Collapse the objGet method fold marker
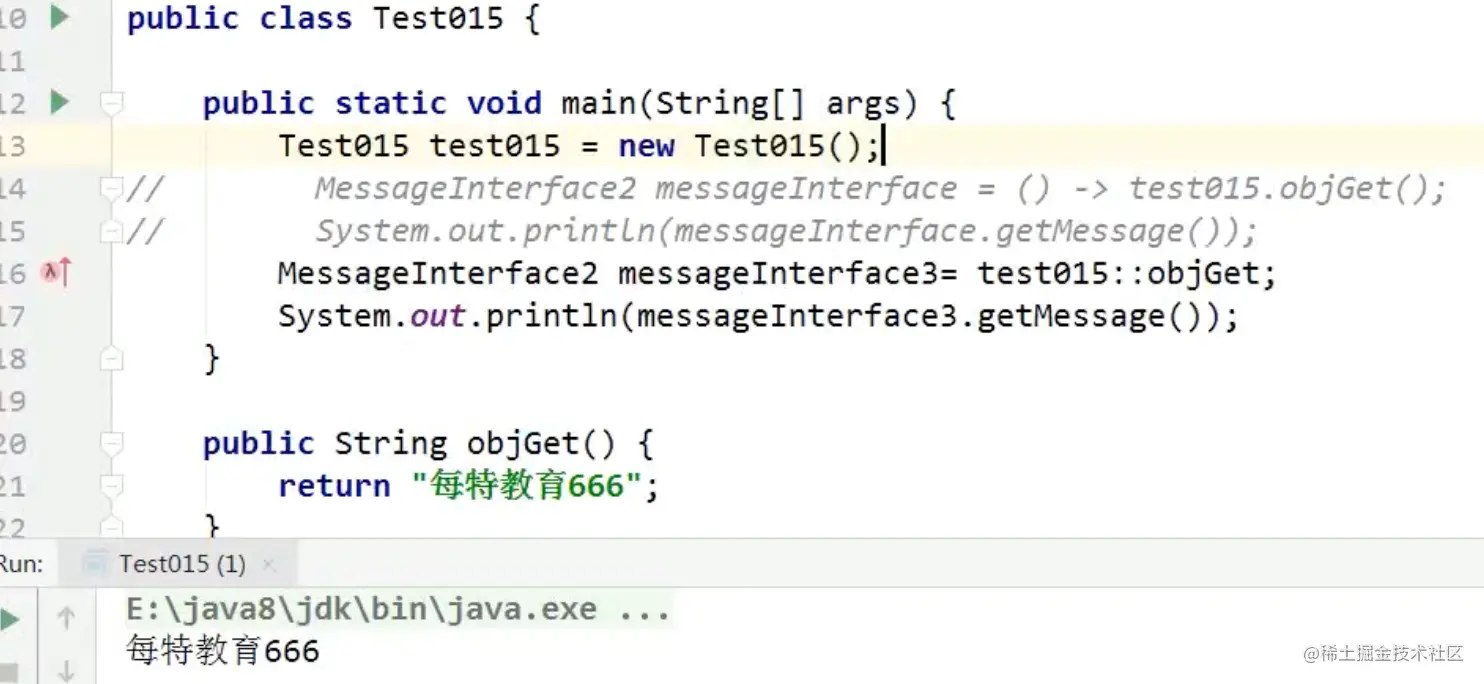Screen dimensions: 1484x684 click(x=112, y=443)
